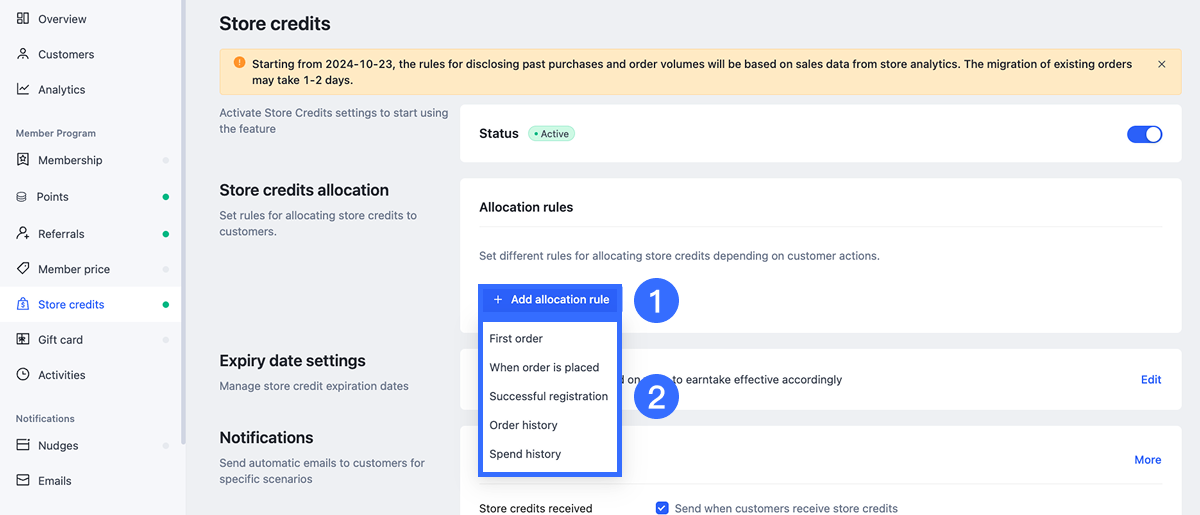1200x515 pixels.
Task: Pick Spend history from rule list
Action: coord(525,454)
